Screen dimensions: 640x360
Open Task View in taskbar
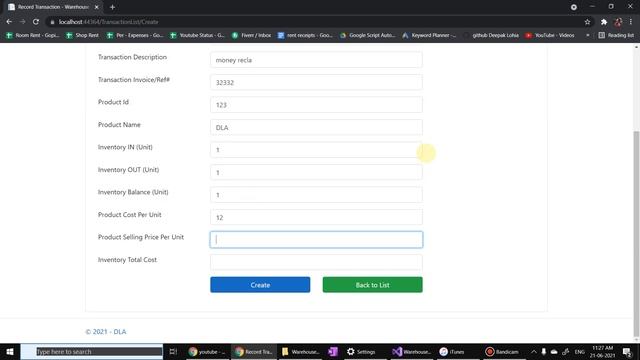[173, 351]
